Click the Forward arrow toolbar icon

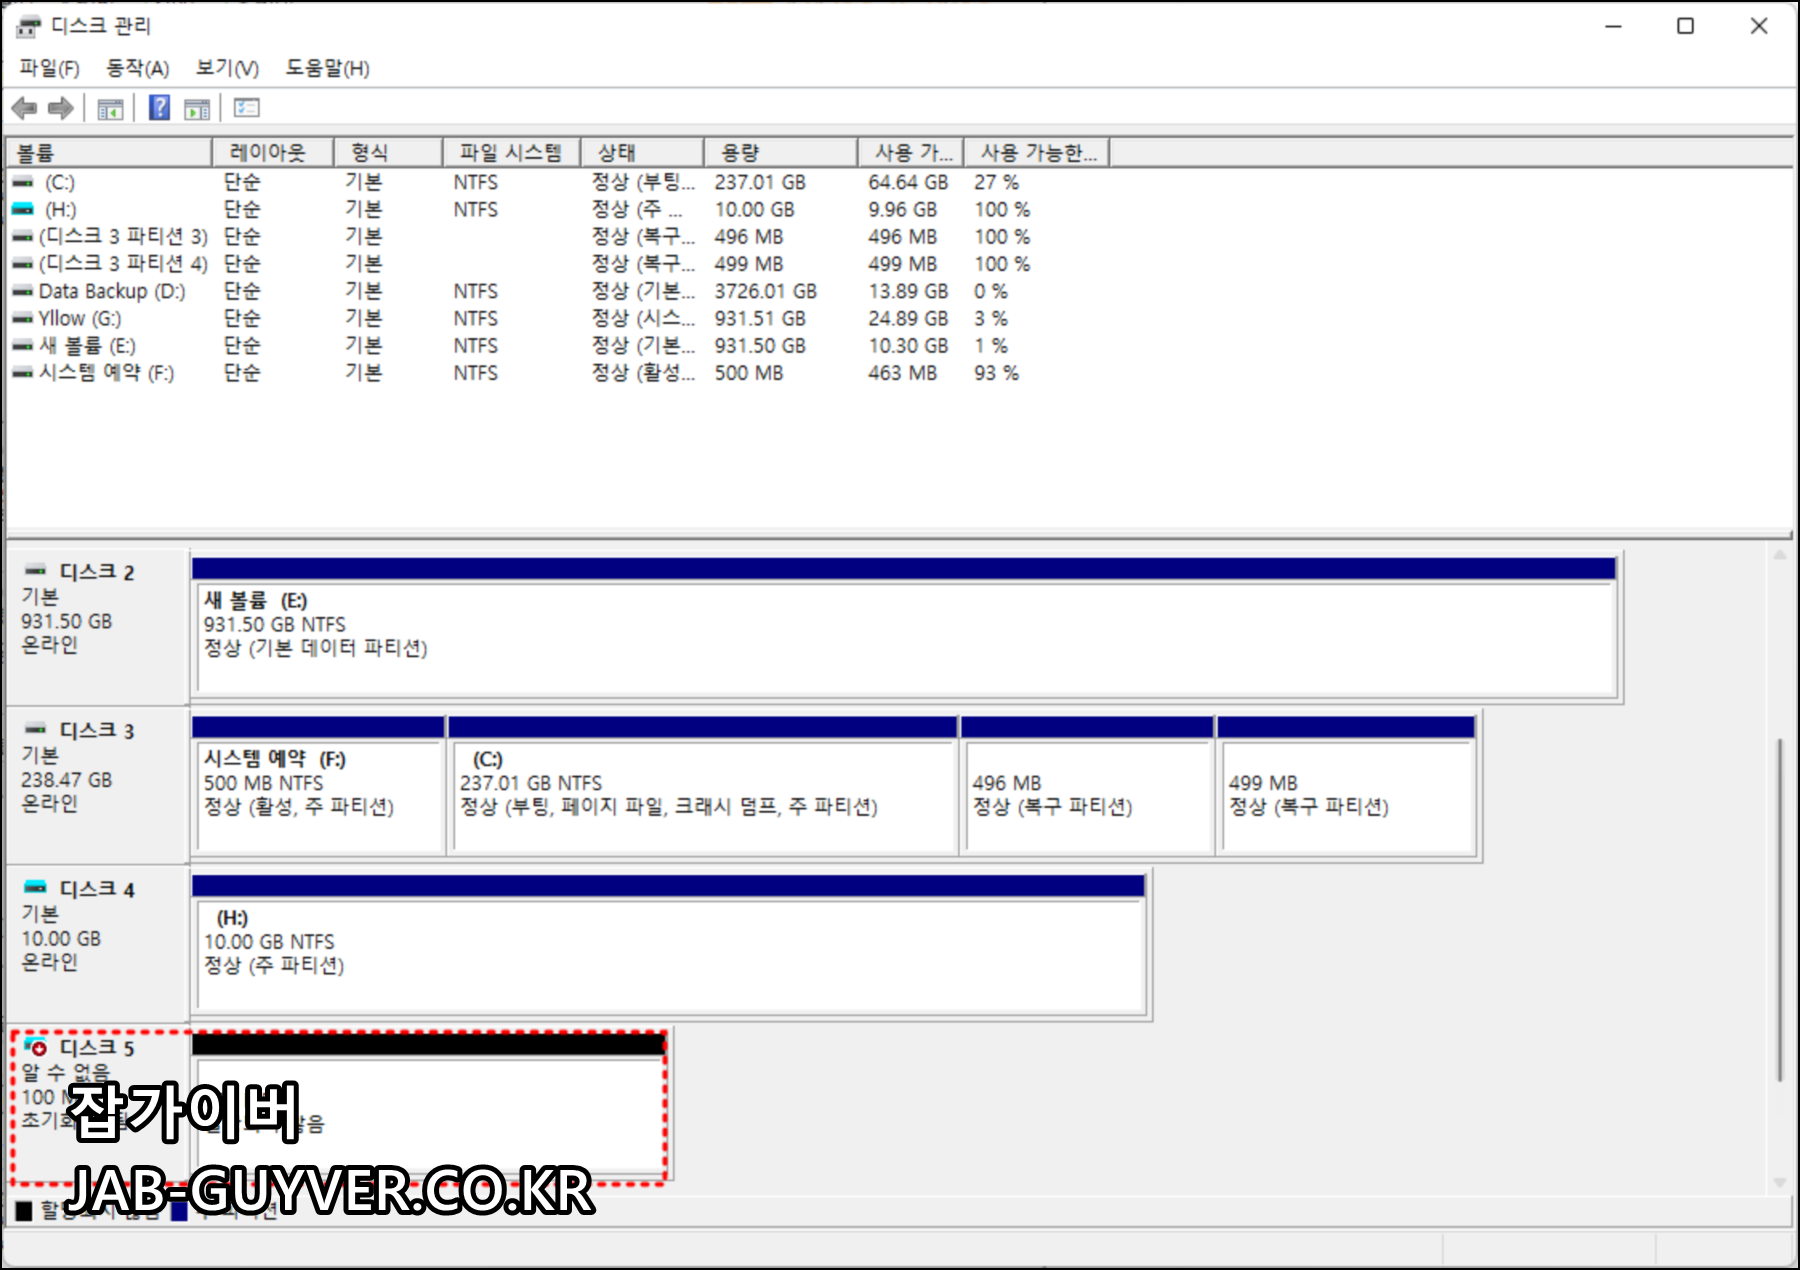[60, 108]
